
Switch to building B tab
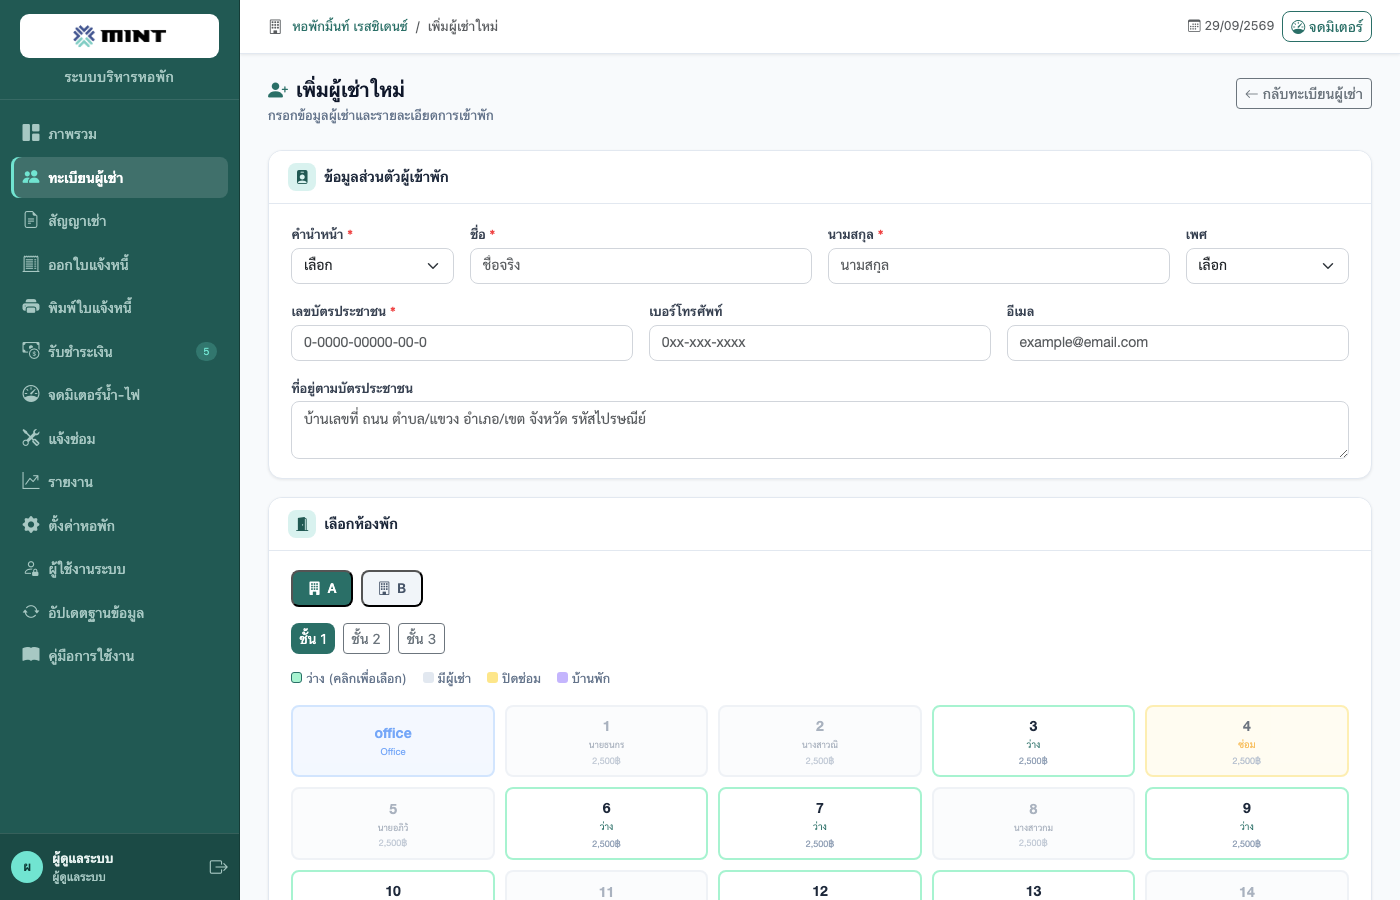[x=392, y=588]
